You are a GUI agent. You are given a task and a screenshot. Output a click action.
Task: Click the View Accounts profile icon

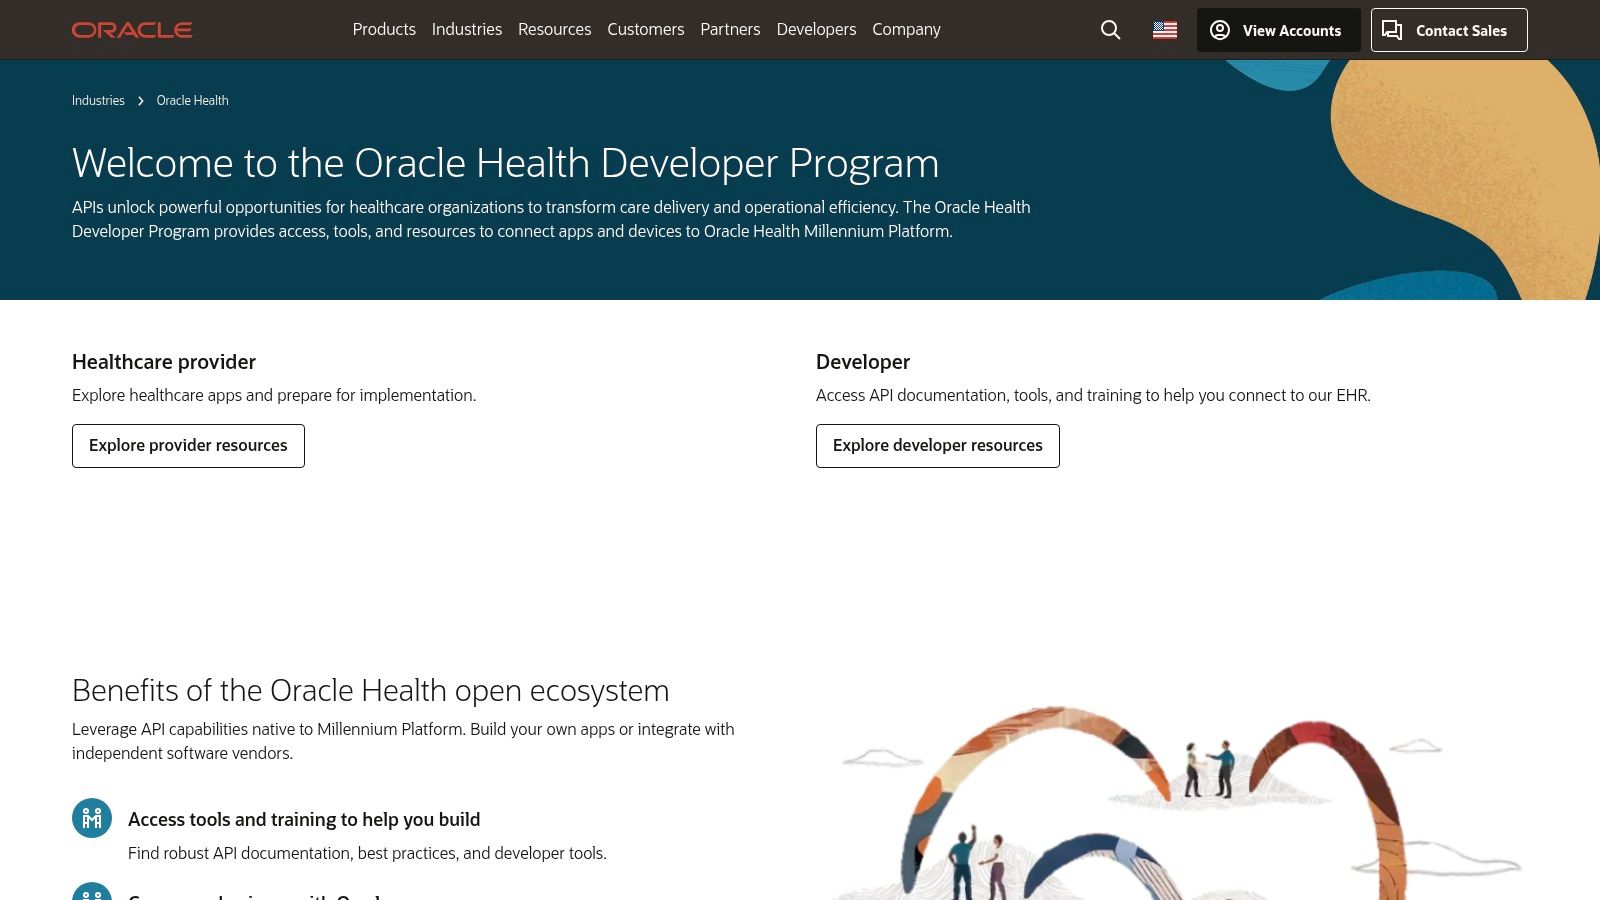(x=1220, y=30)
